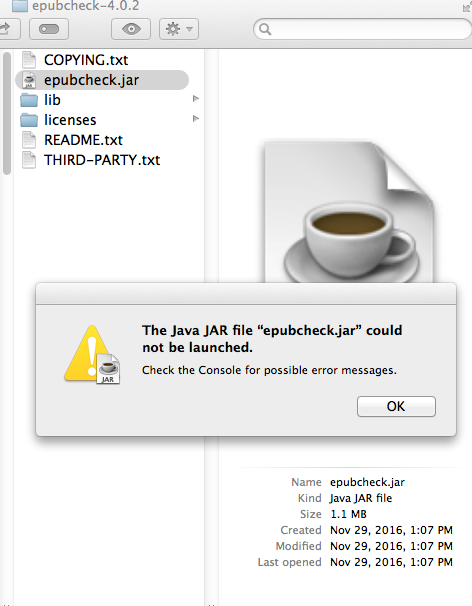472x606 pixels.
Task: Select the COPYING.txt file
Action: pos(86,60)
